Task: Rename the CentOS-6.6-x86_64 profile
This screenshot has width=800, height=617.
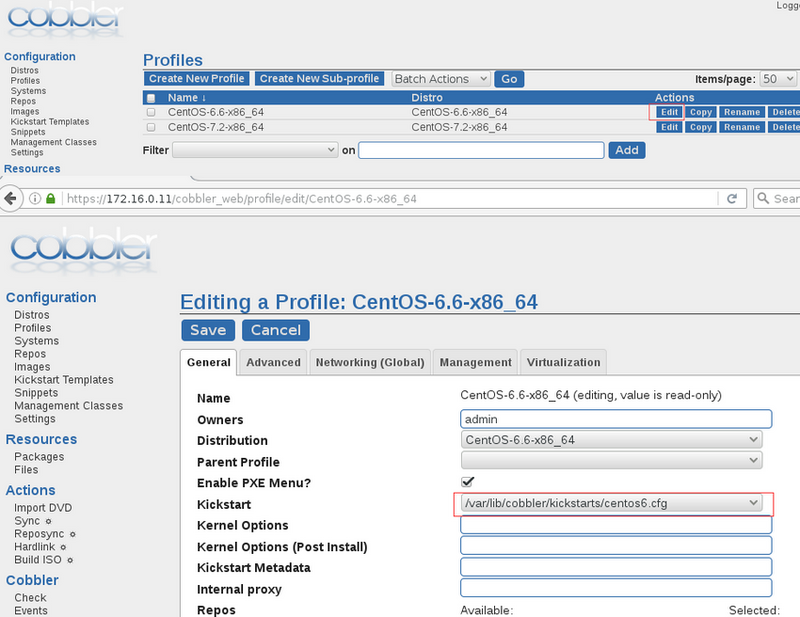Action: [x=742, y=112]
